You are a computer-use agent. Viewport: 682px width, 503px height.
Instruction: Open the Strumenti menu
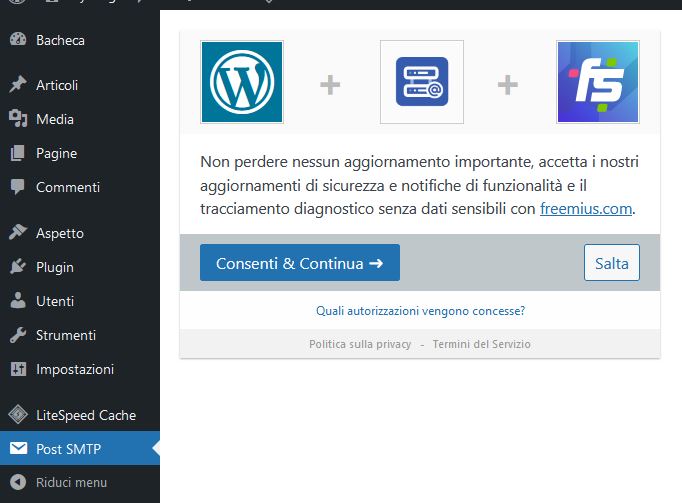click(x=80, y=335)
